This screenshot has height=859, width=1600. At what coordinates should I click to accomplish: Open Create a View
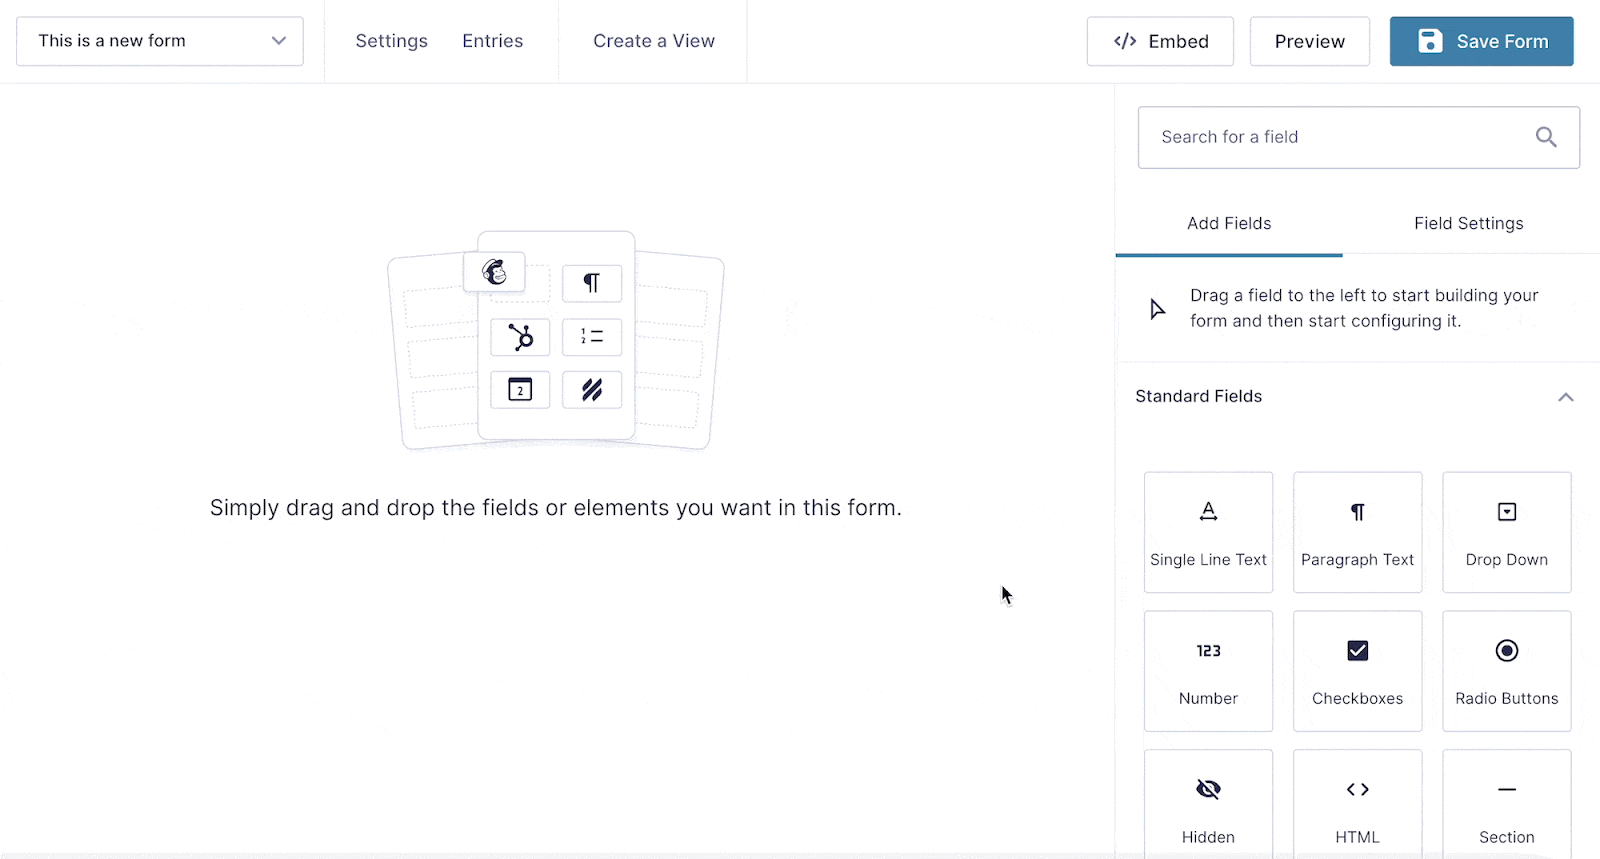[x=654, y=41]
